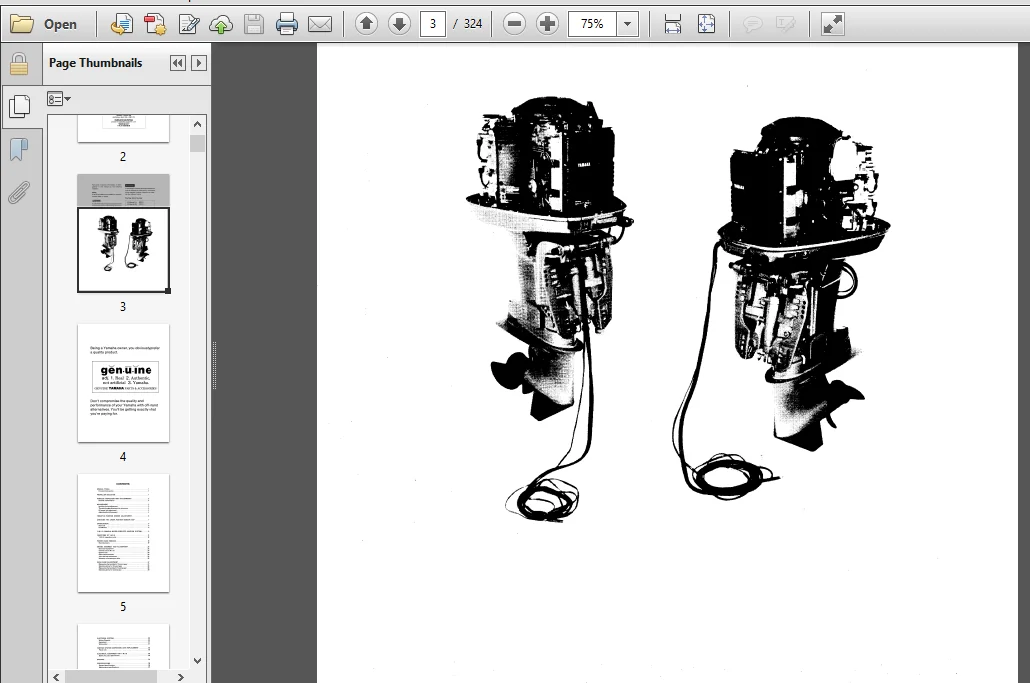Screen dimensions: 1030x683
Task: Click the thumbnails horizontal scrollbar thumb
Action: [x=111, y=677]
